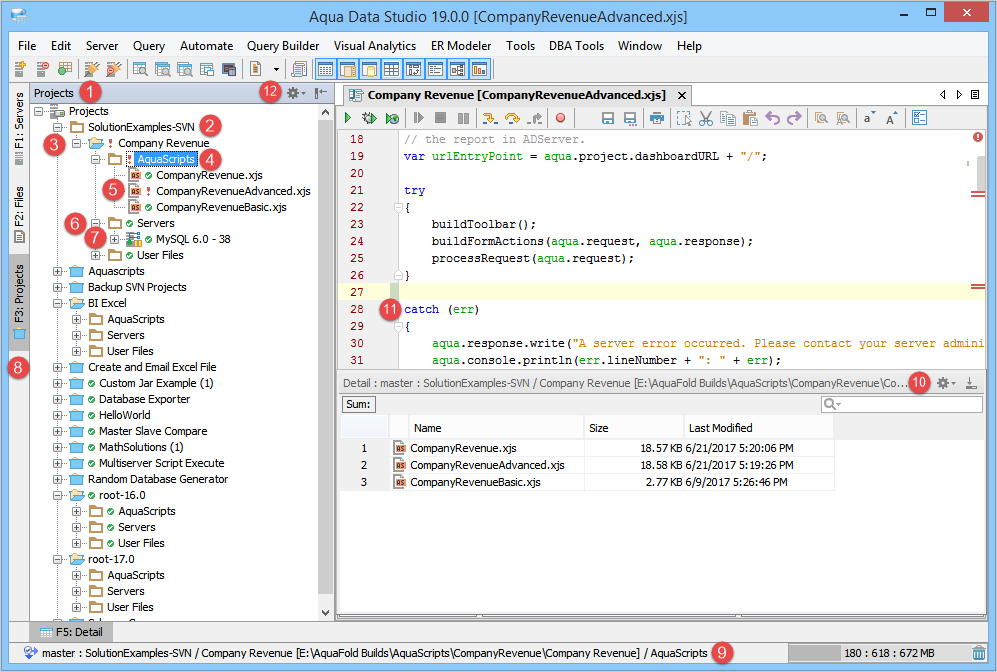Click the Step Over debug icon
The width and height of the screenshot is (997, 672).
pos(512,118)
